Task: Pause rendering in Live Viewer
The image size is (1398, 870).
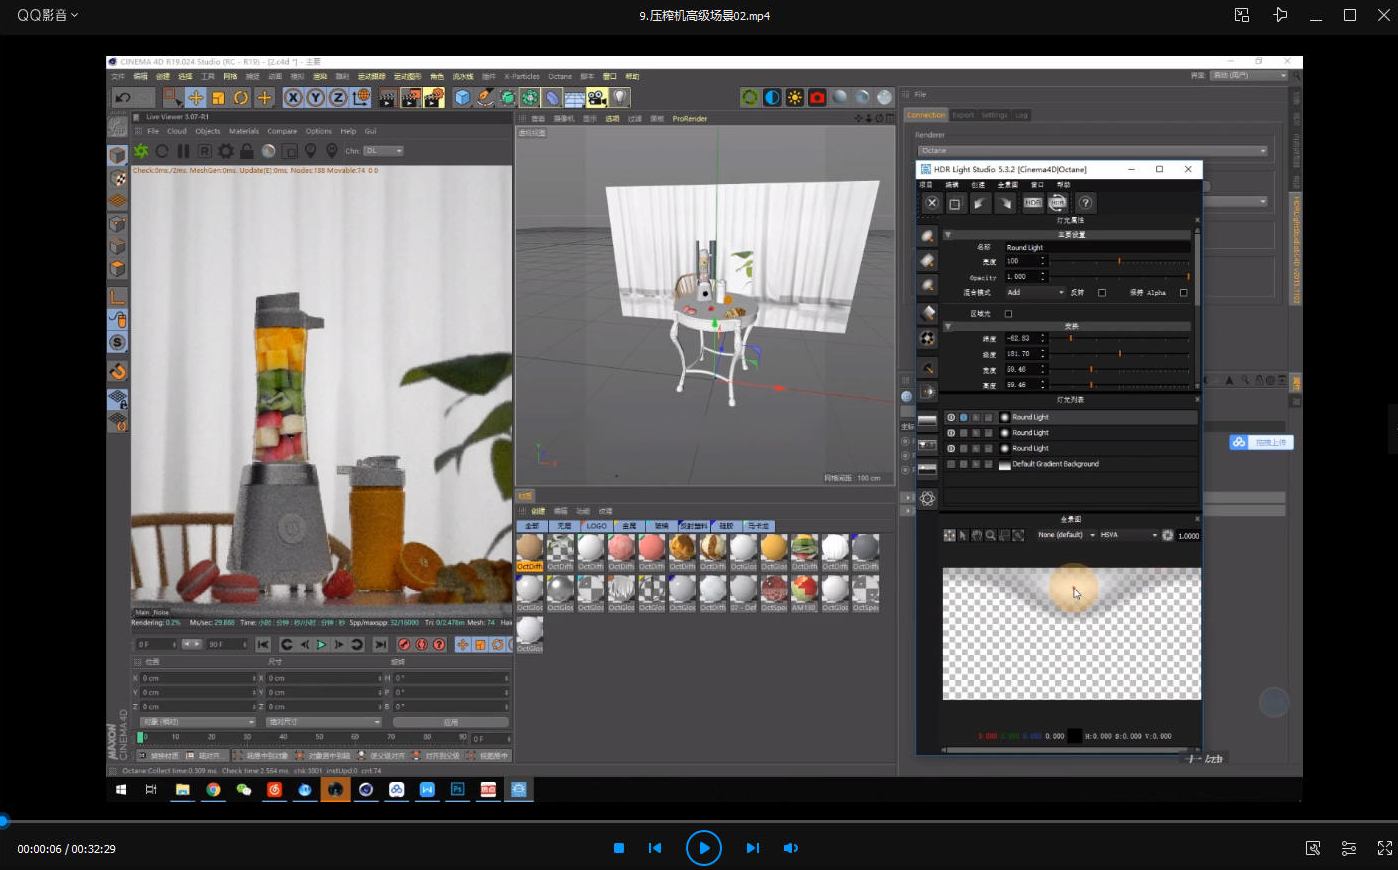Action: pyautogui.click(x=183, y=151)
